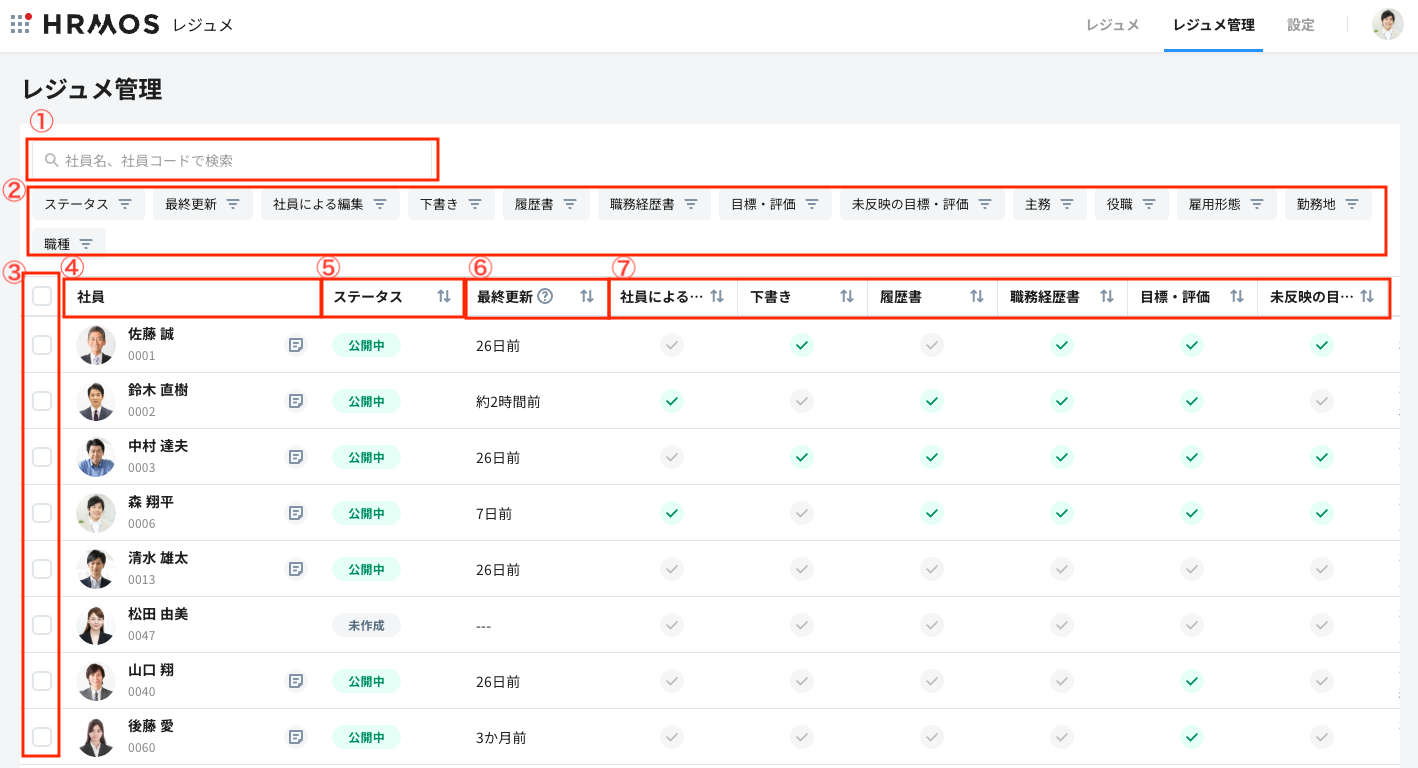Viewport: 1418px width, 768px height.
Task: Sort the 履歴書 column using its arrows
Action: 977,297
